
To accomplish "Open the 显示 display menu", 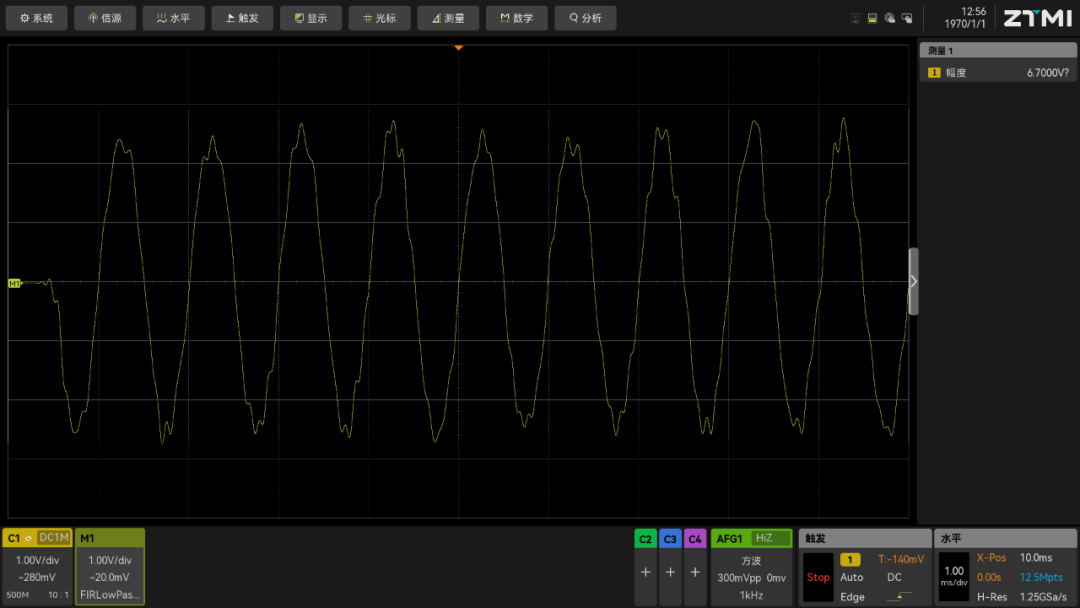I will click(x=311, y=18).
